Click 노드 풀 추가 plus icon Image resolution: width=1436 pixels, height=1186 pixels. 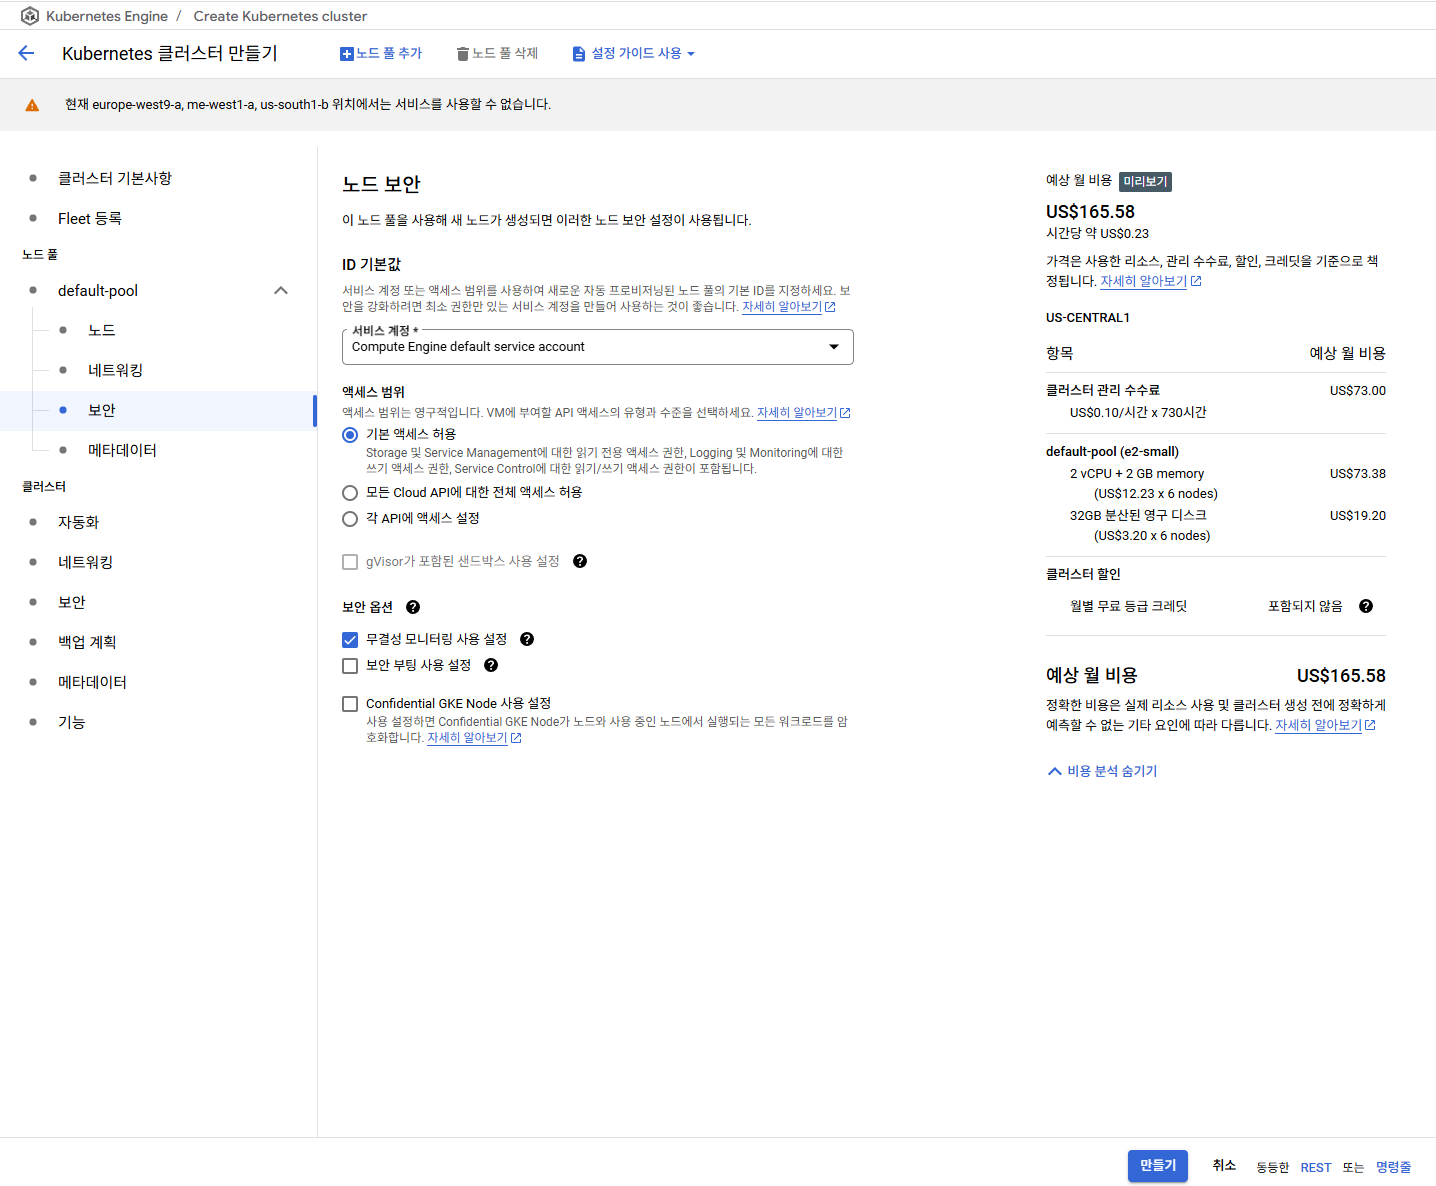347,54
